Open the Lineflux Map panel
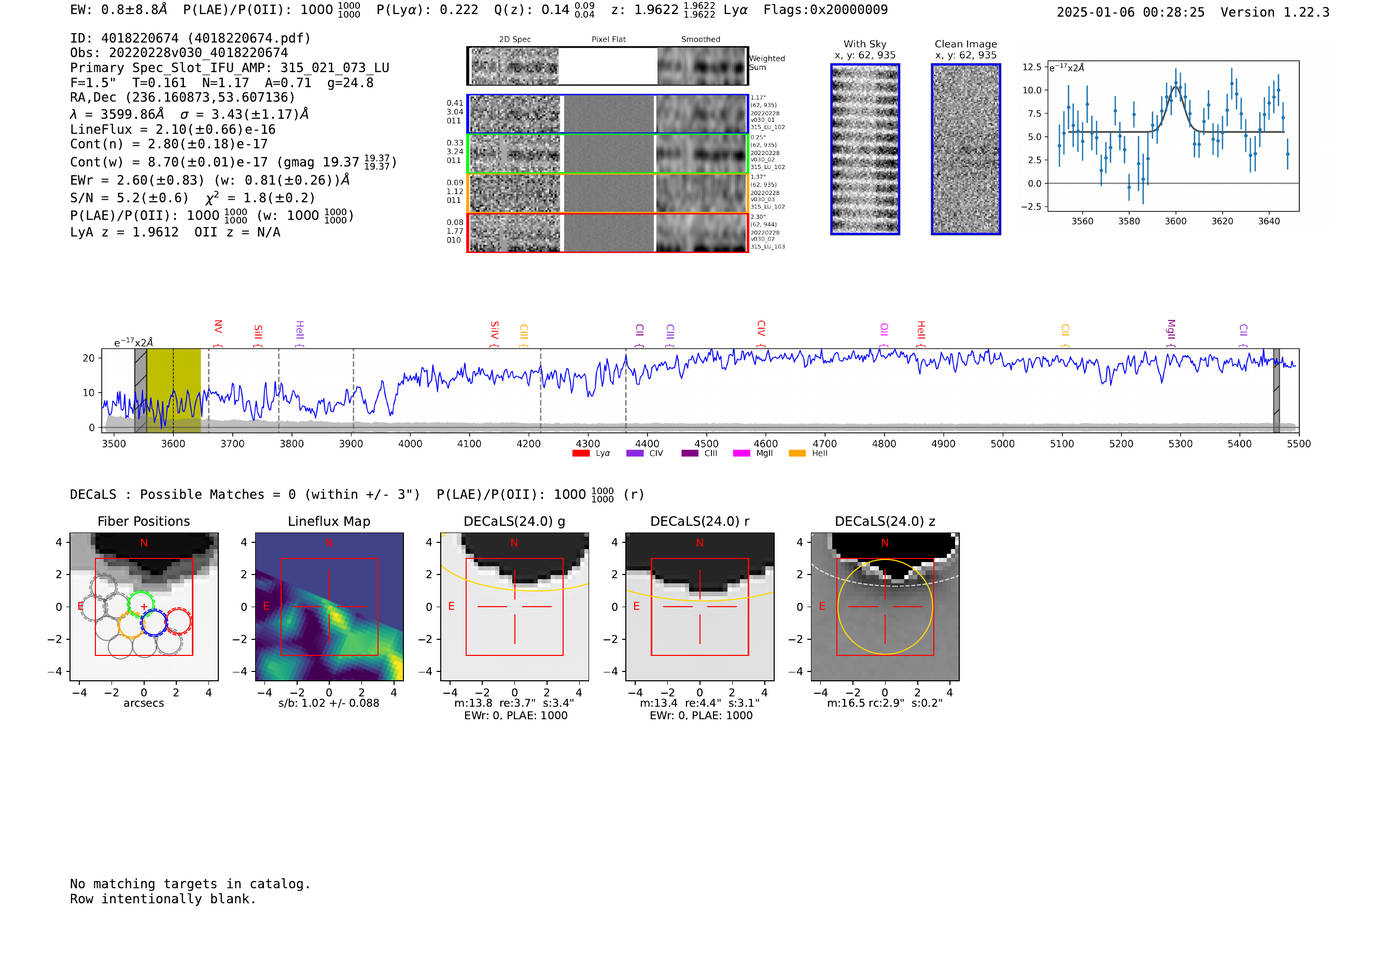 329,607
